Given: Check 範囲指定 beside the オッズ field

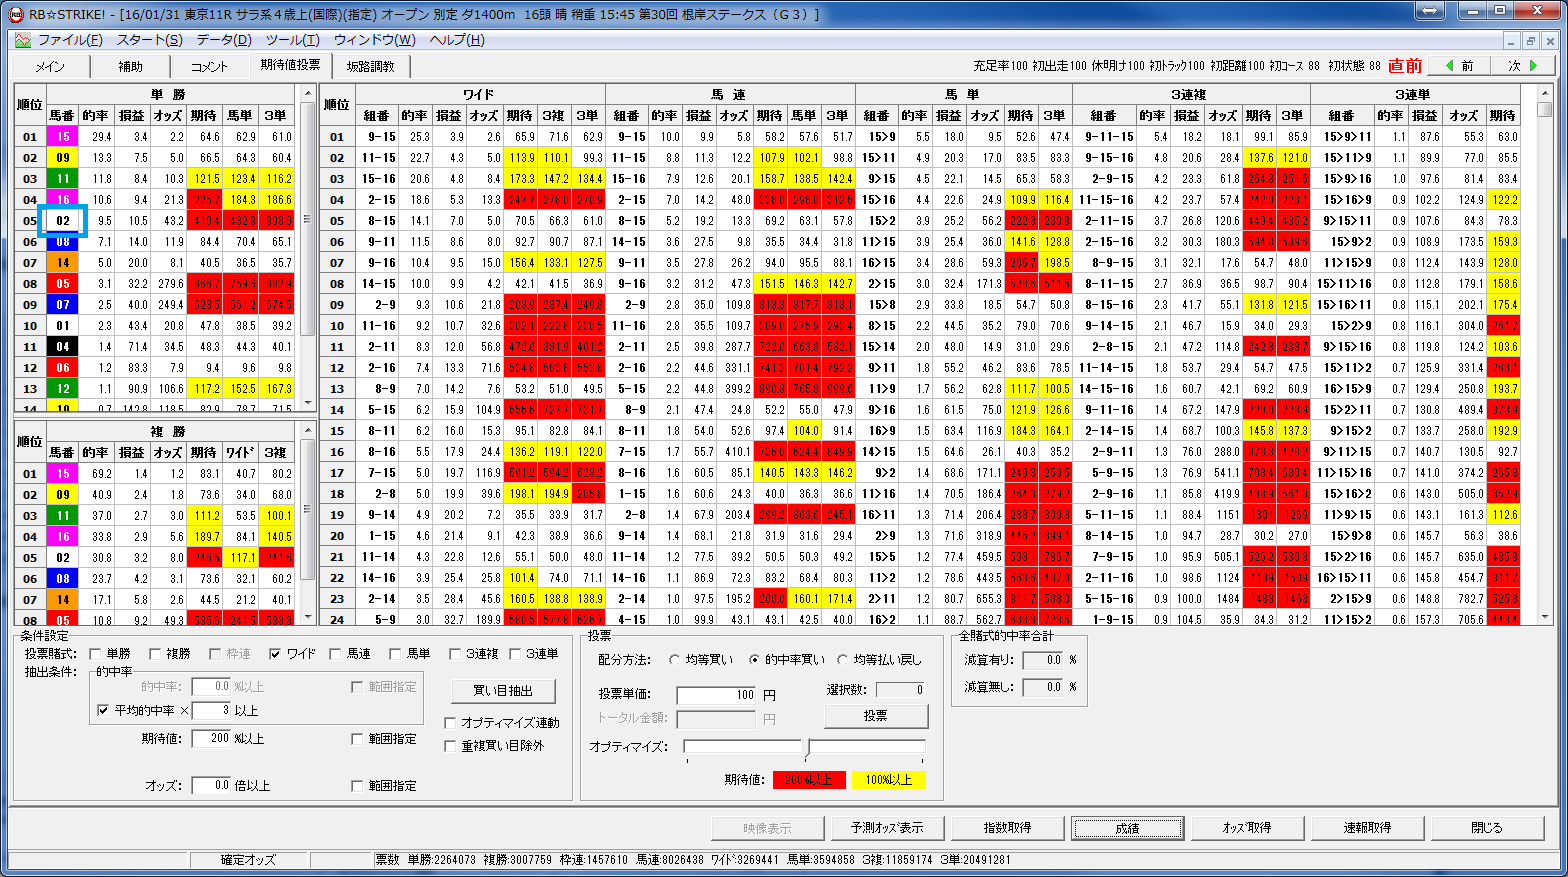Looking at the screenshot, I should coord(357,786).
